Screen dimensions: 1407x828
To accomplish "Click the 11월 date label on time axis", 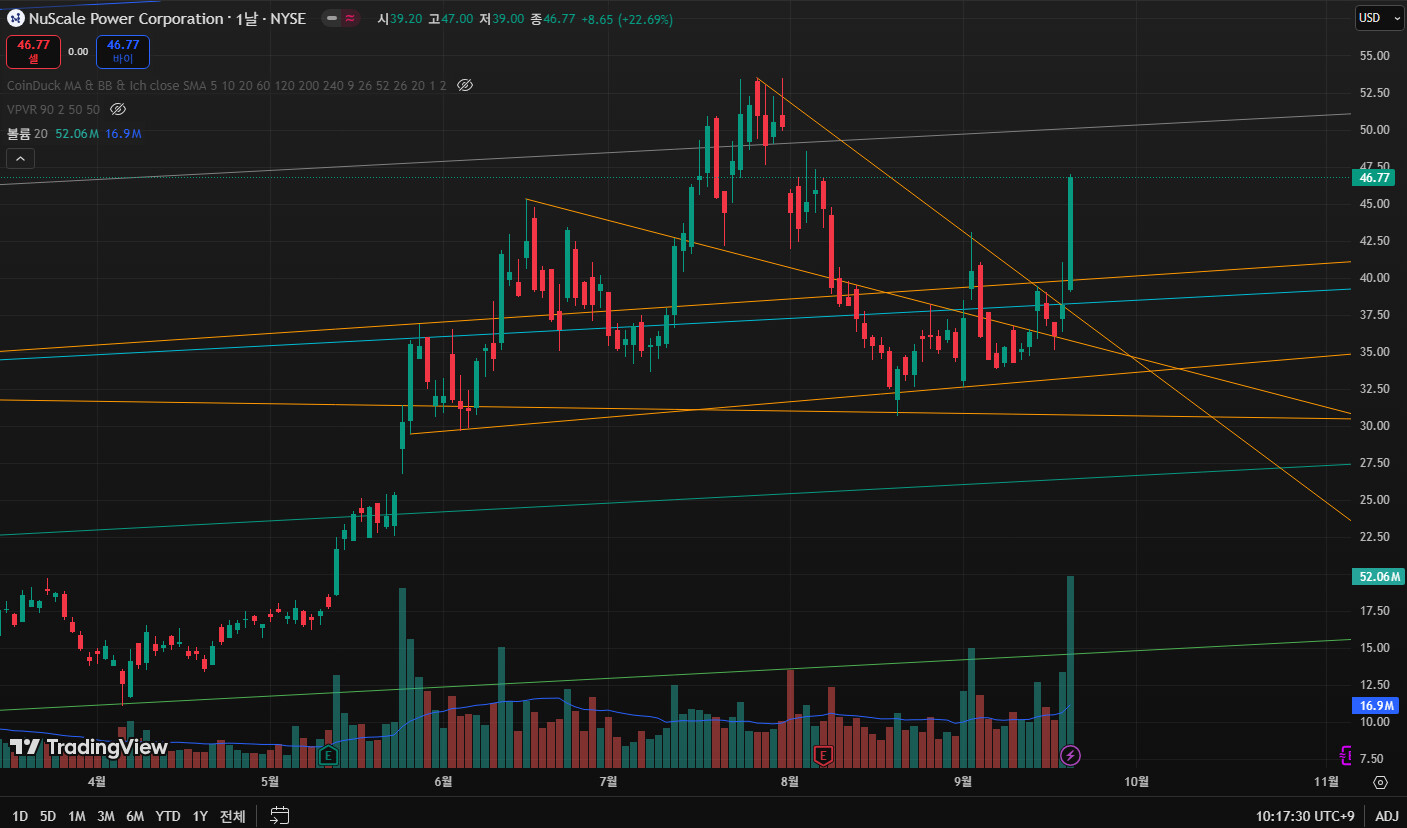I will click(1326, 782).
